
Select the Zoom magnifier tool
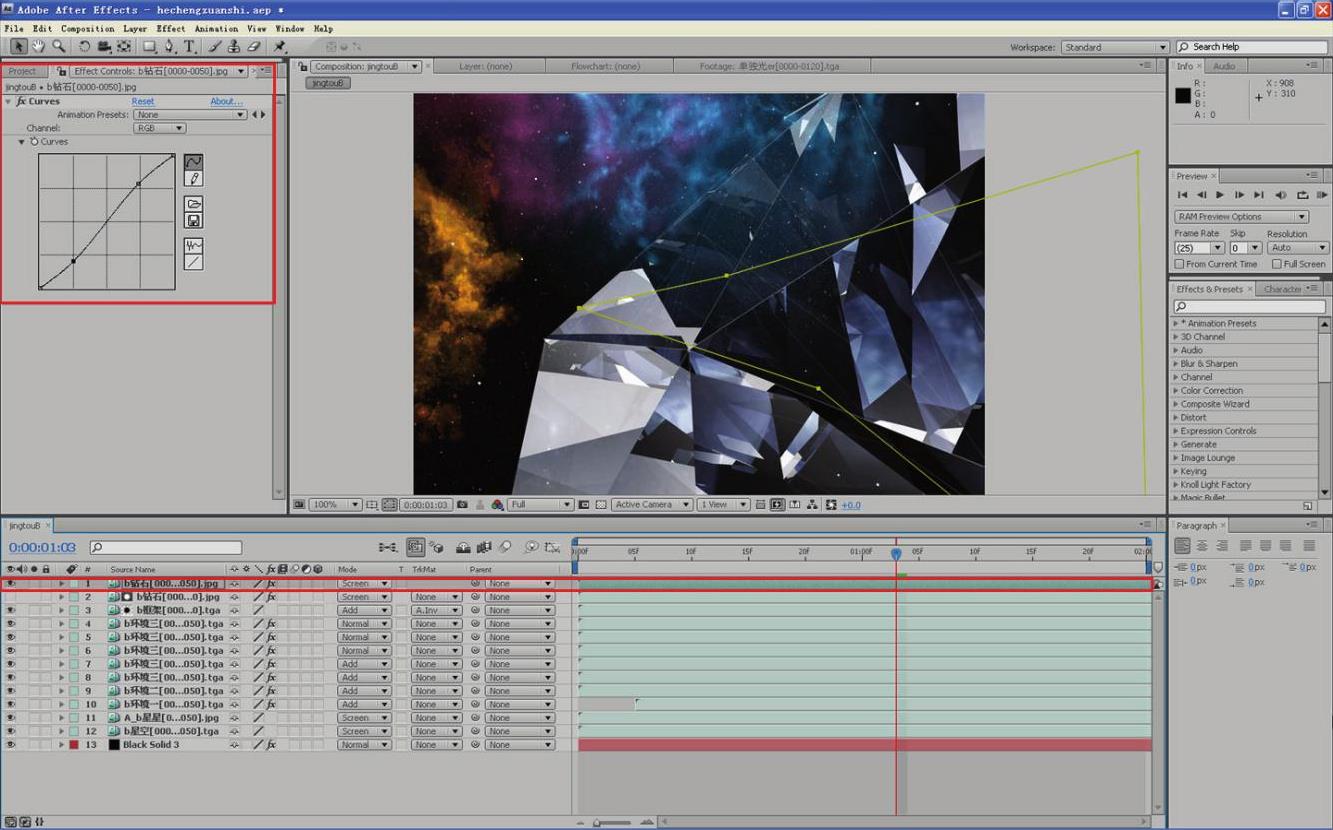(x=59, y=46)
